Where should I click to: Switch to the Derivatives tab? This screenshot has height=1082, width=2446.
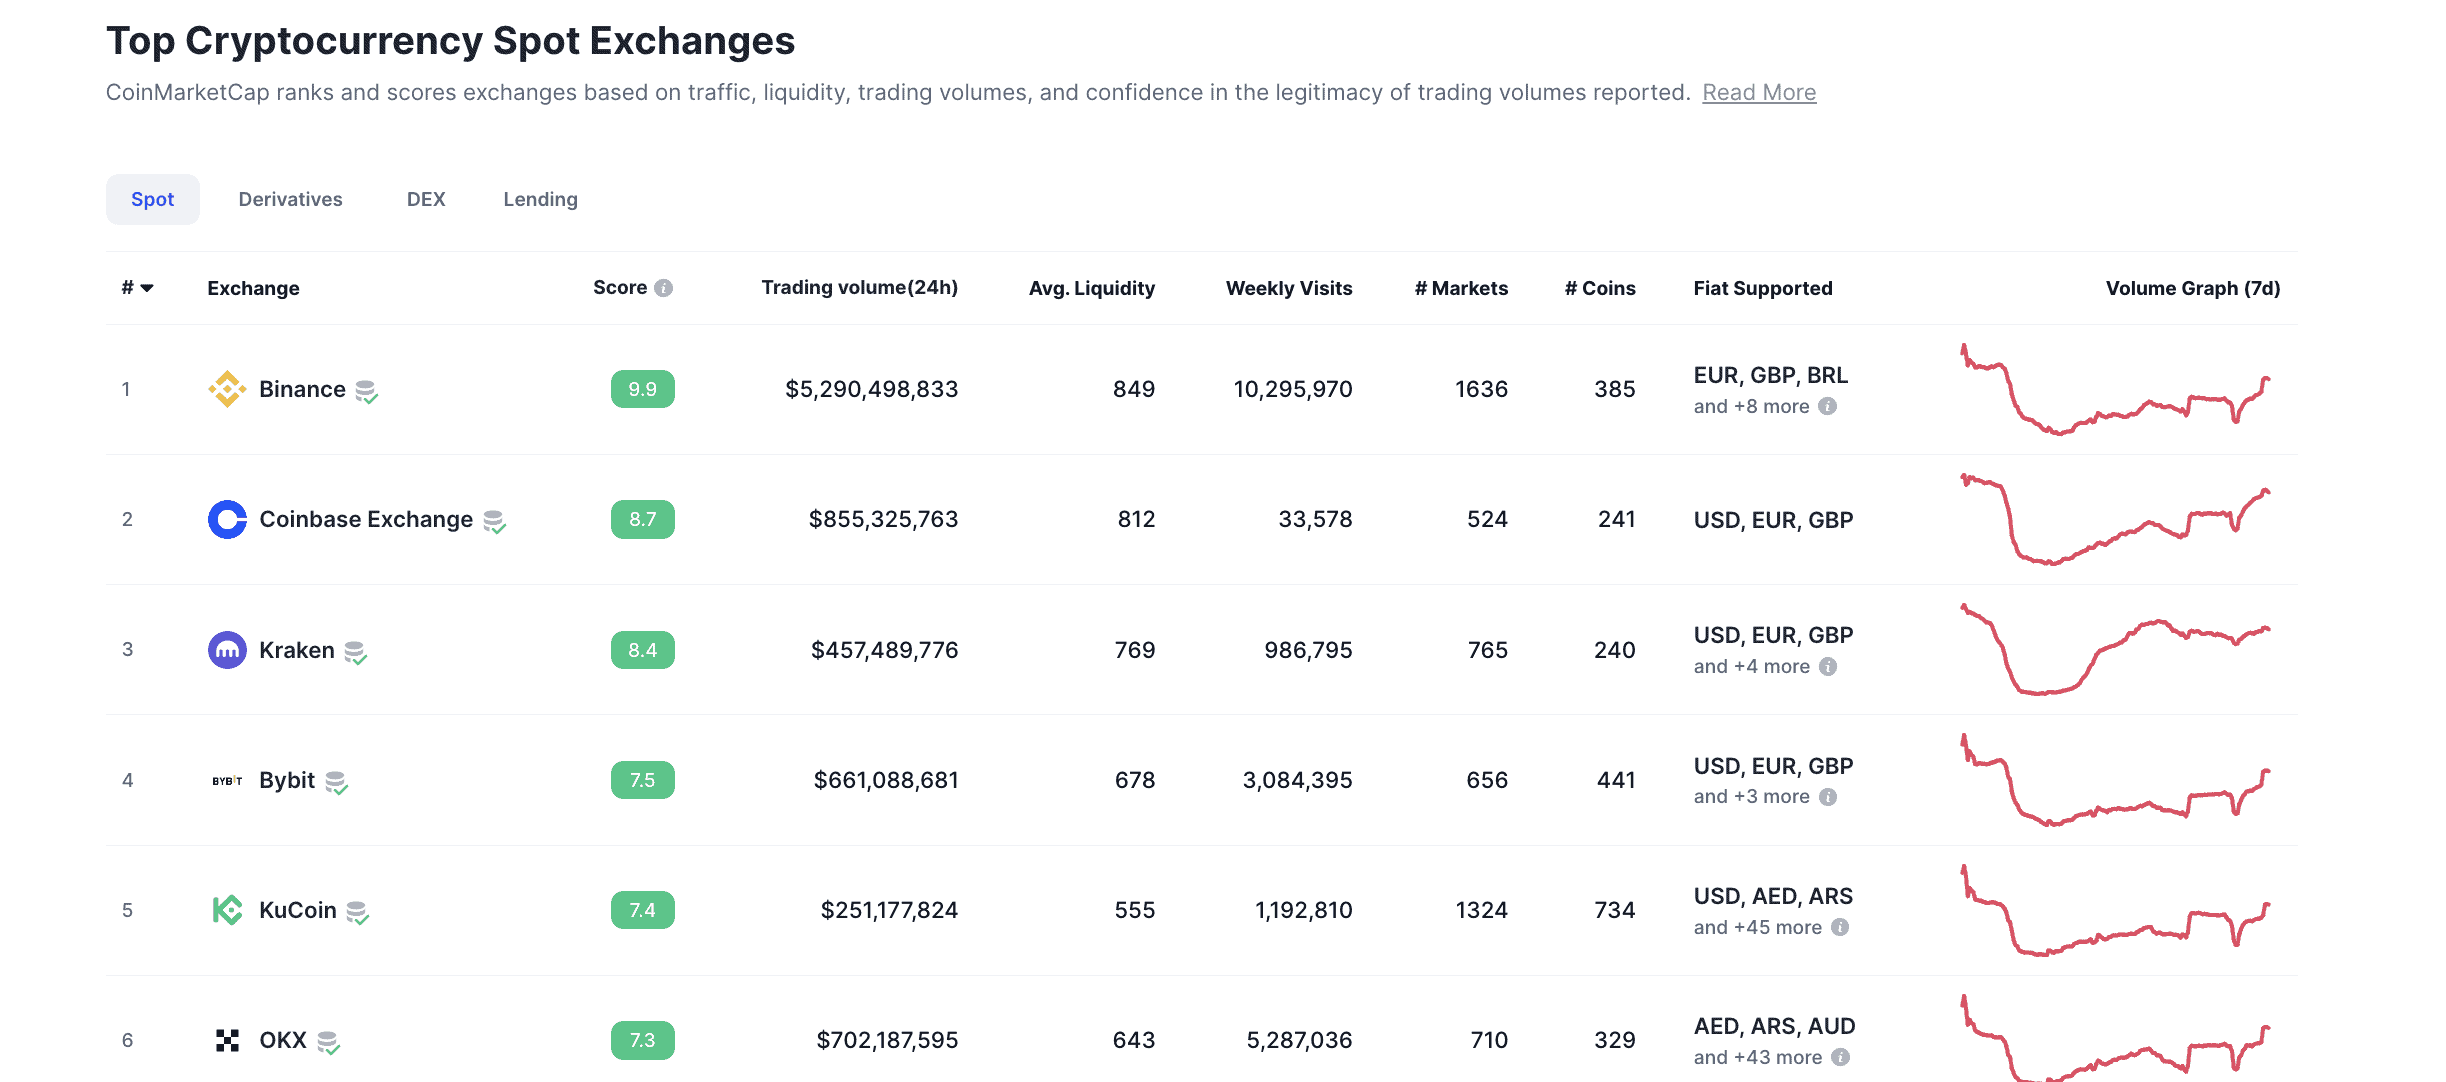(290, 199)
